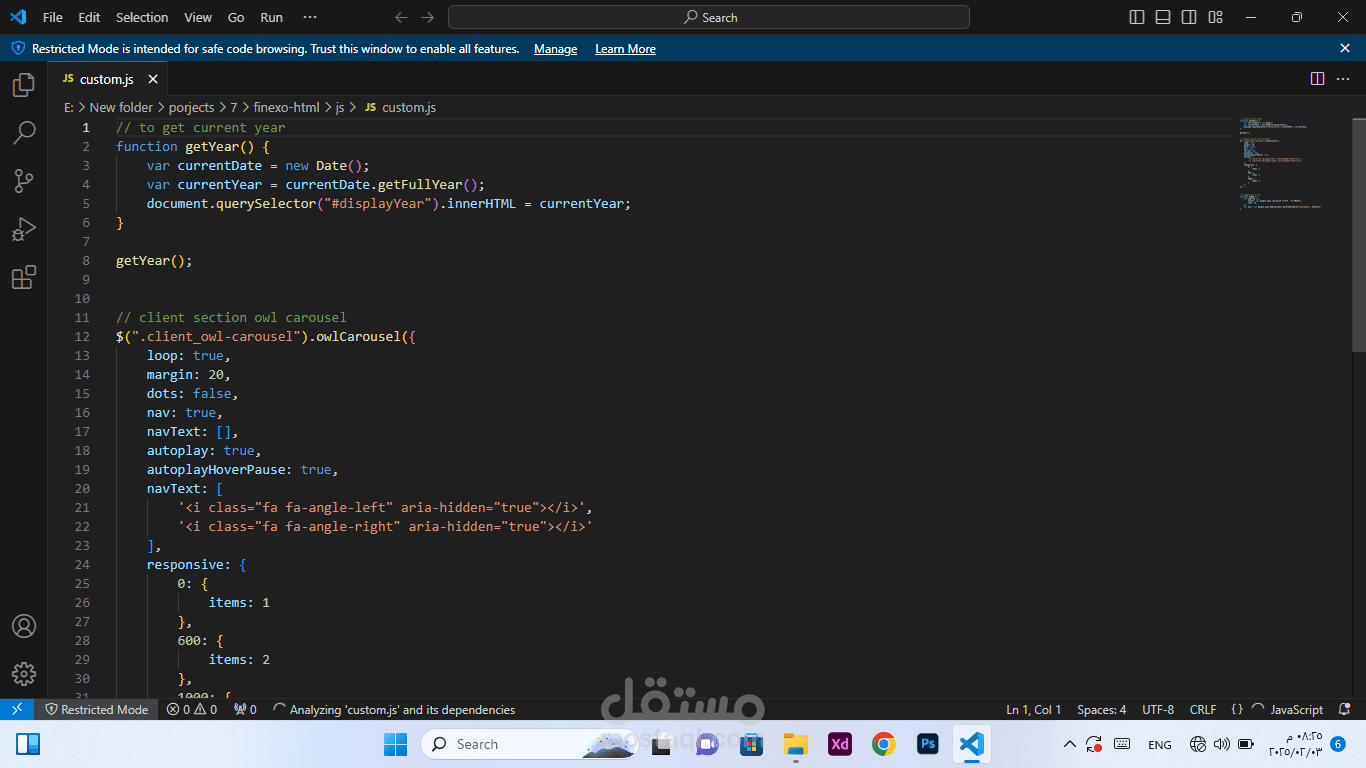Screen dimensions: 1366x768
Task: Open the File menu
Action: point(52,17)
